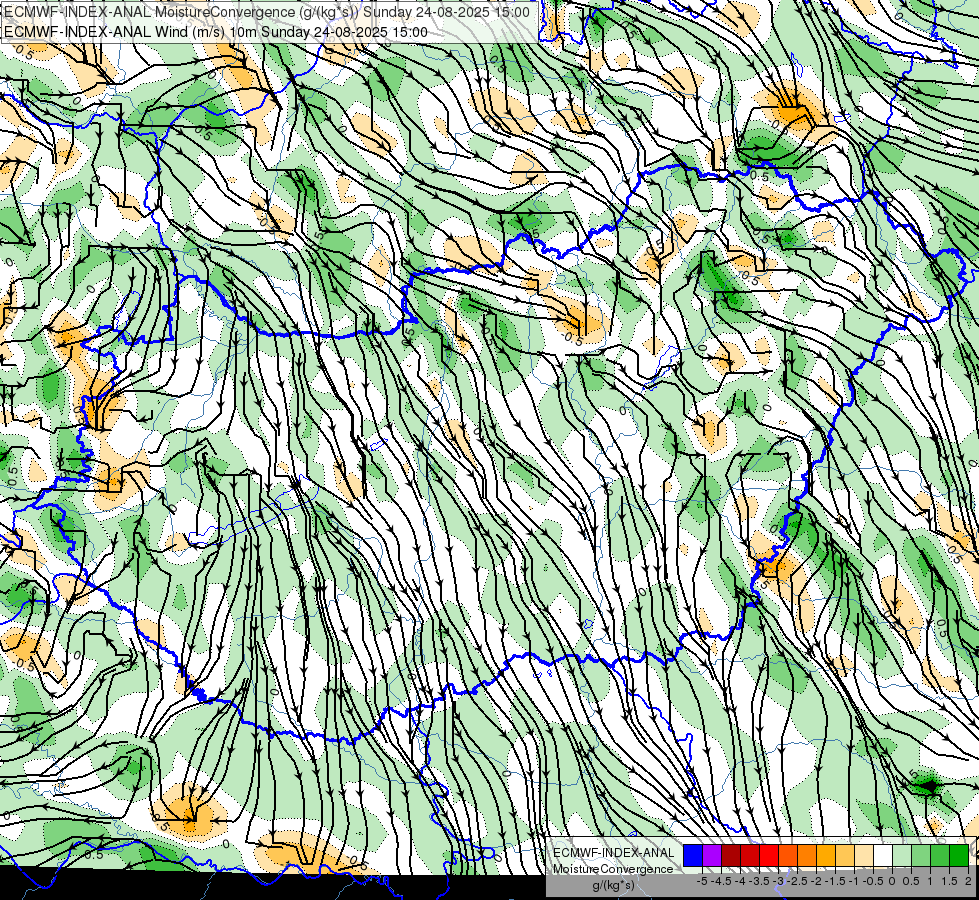Click the 1.5 tick label on the legend
This screenshot has height=900, width=979.
(x=950, y=881)
